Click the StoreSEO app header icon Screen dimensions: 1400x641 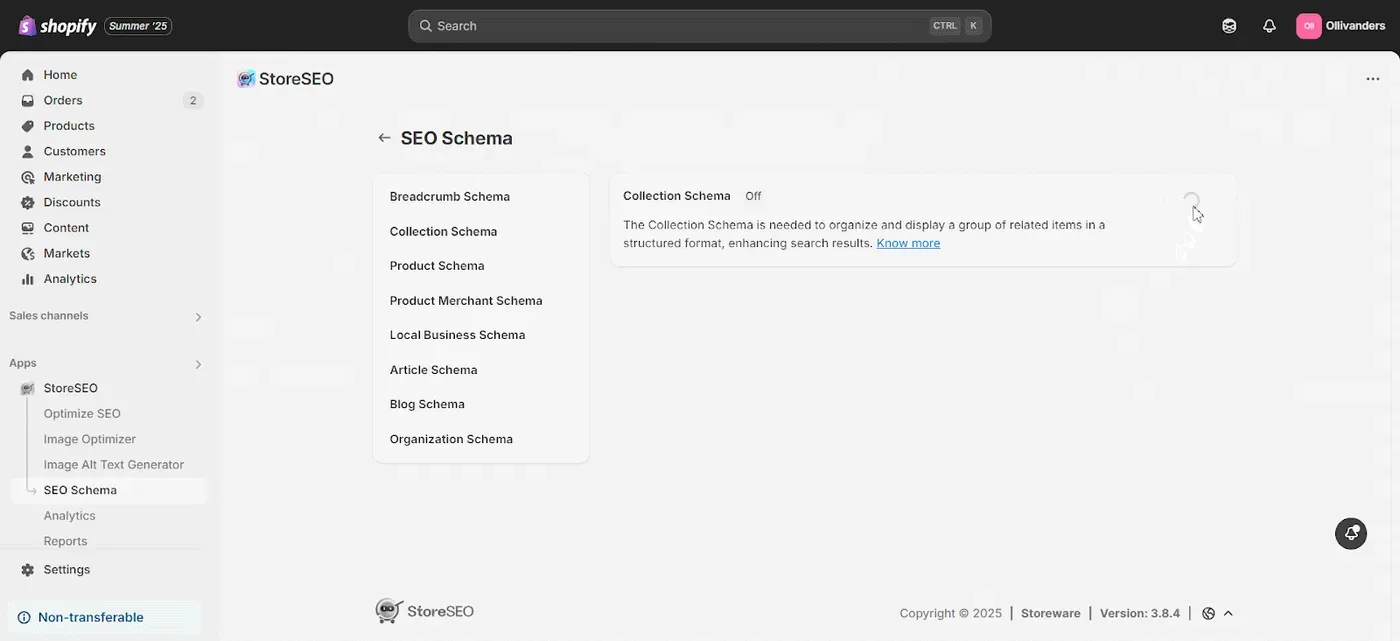(x=246, y=79)
